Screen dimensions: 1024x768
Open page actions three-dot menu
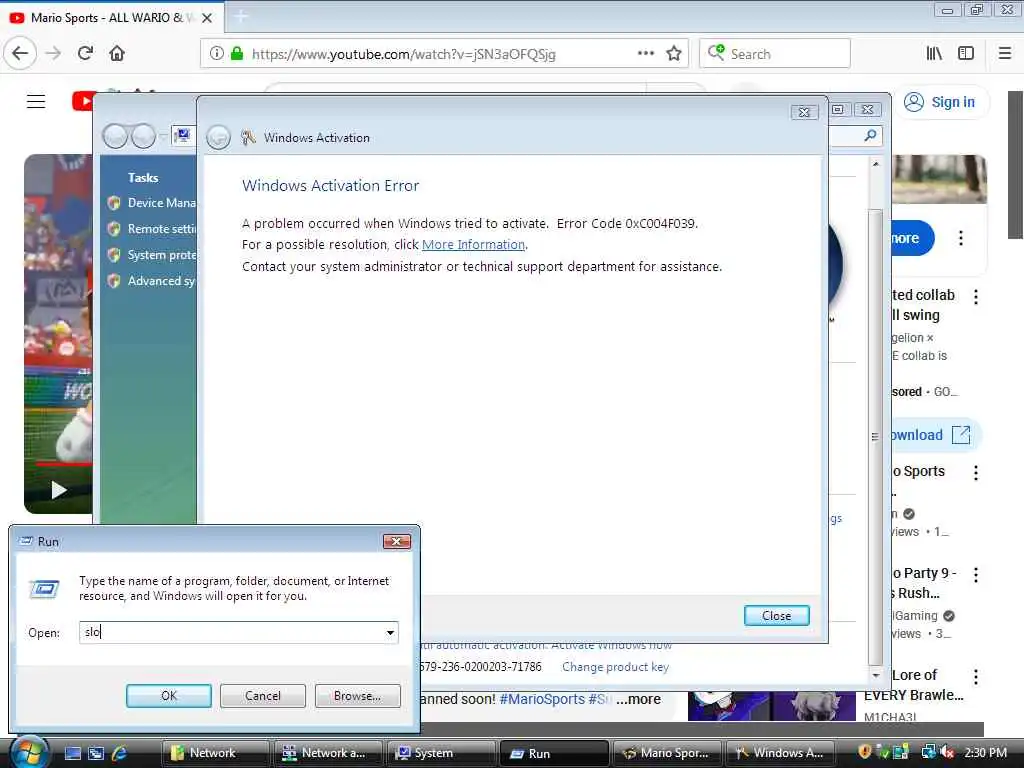point(645,54)
